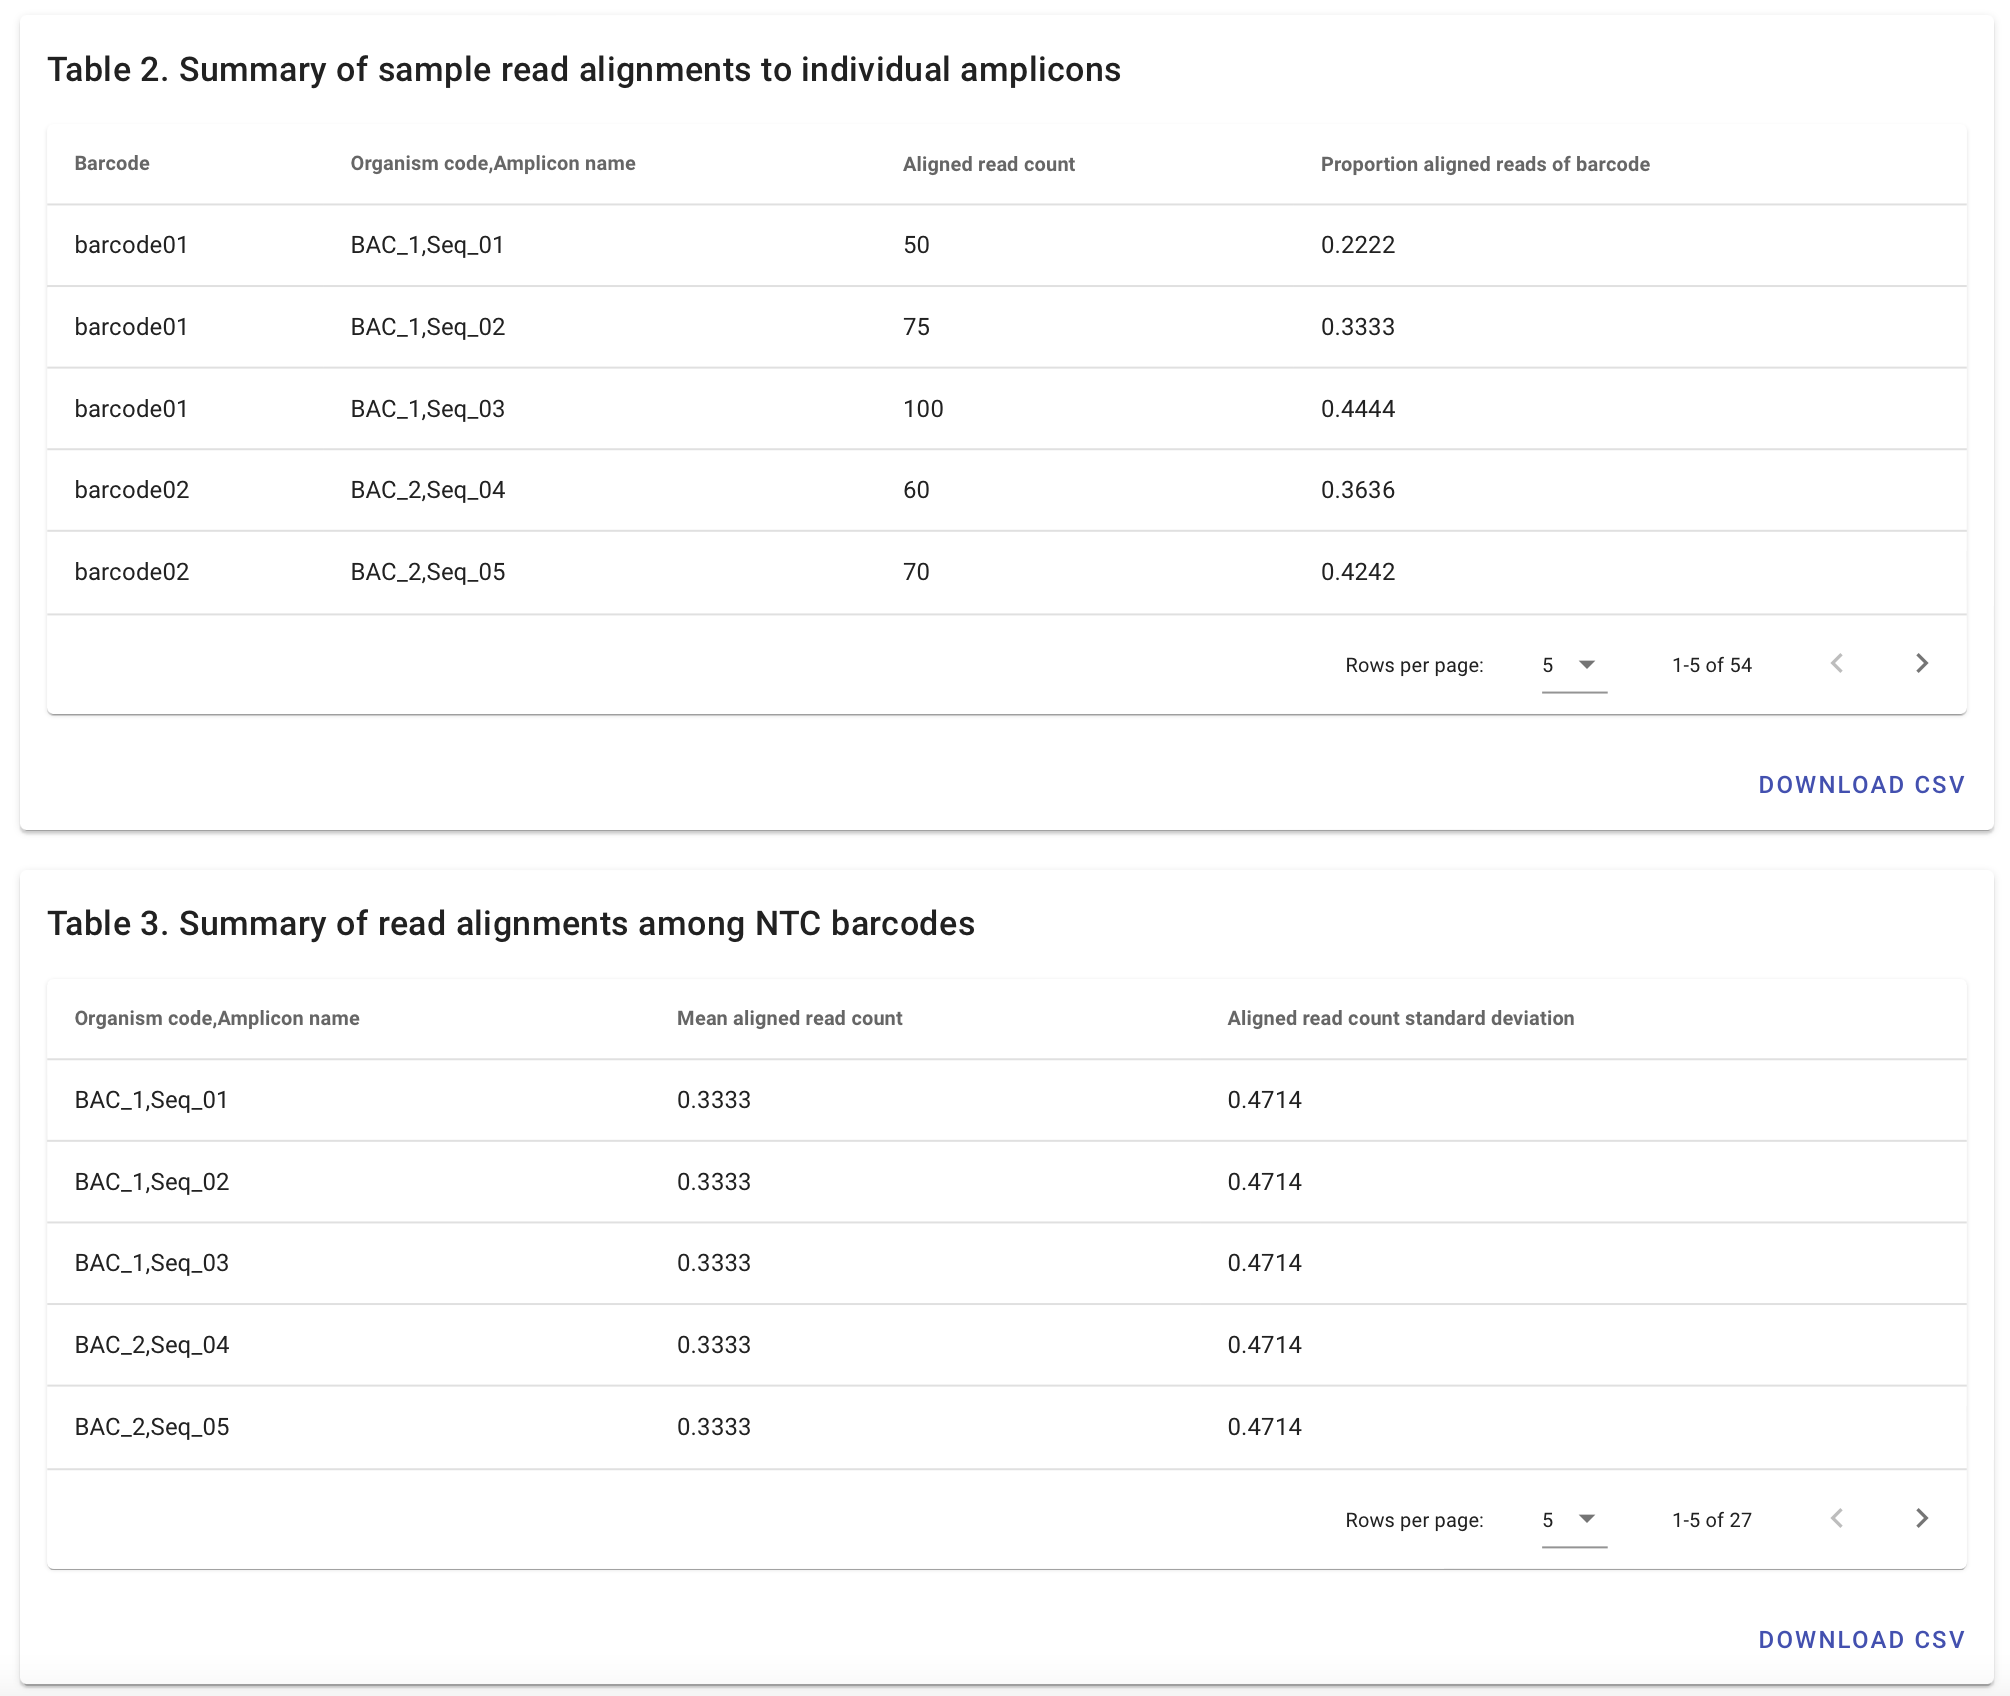Select BAC_1,Seq_03 row in Table 3
This screenshot has width=2010, height=1696.
pos(1006,1263)
